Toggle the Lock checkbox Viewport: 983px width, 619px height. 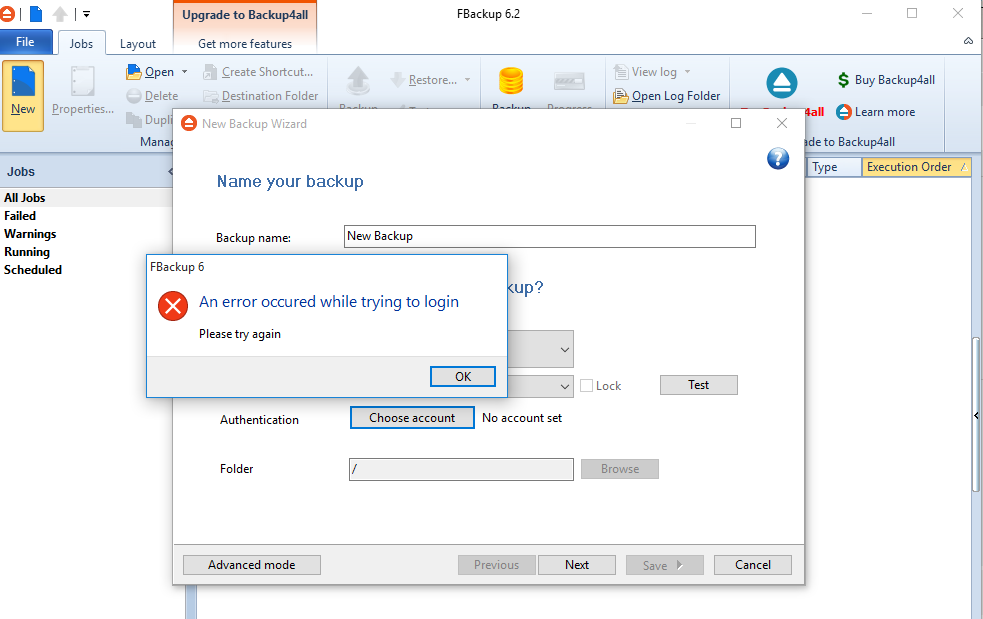587,386
